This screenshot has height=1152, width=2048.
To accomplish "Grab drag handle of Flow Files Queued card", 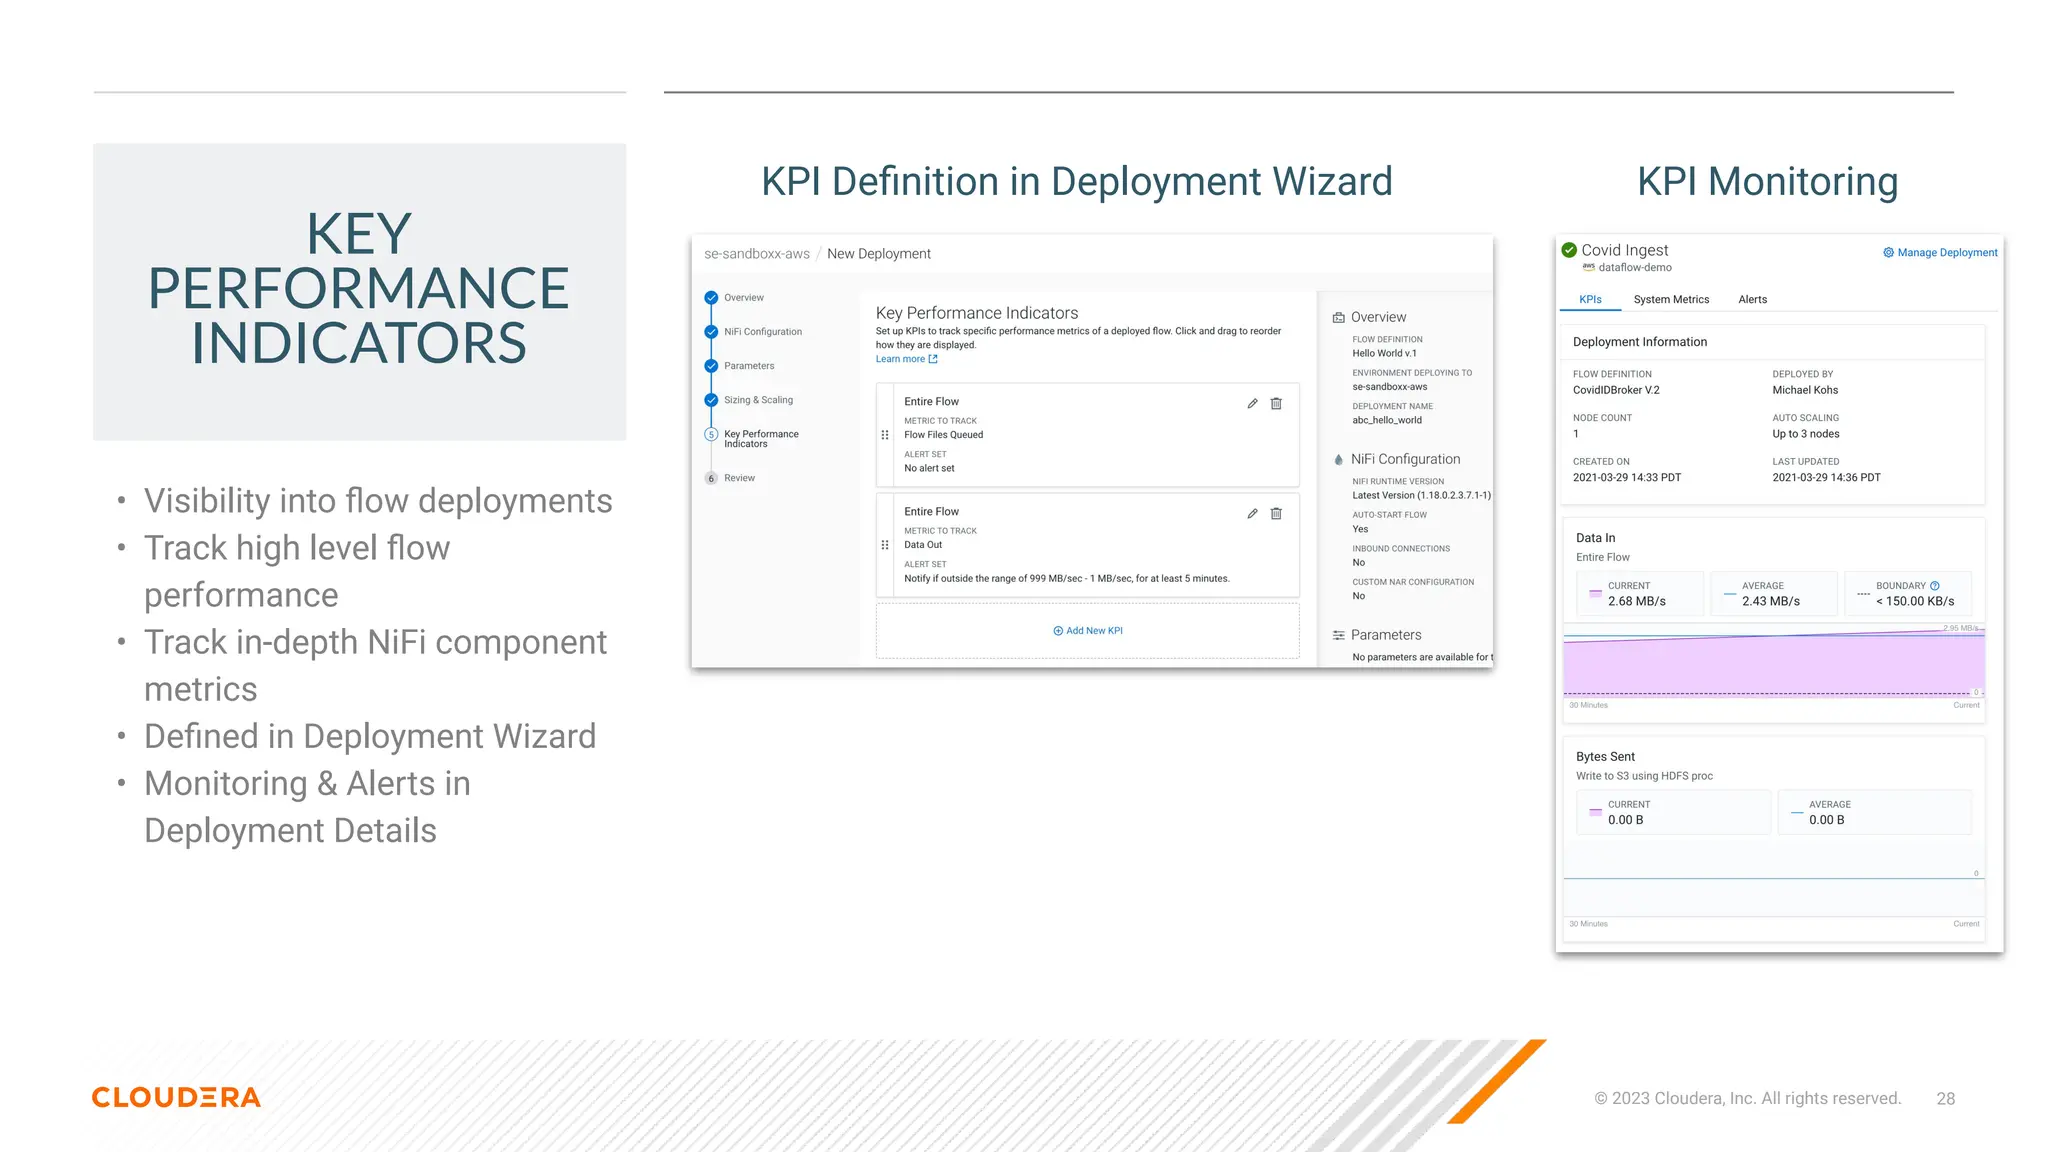I will click(885, 435).
